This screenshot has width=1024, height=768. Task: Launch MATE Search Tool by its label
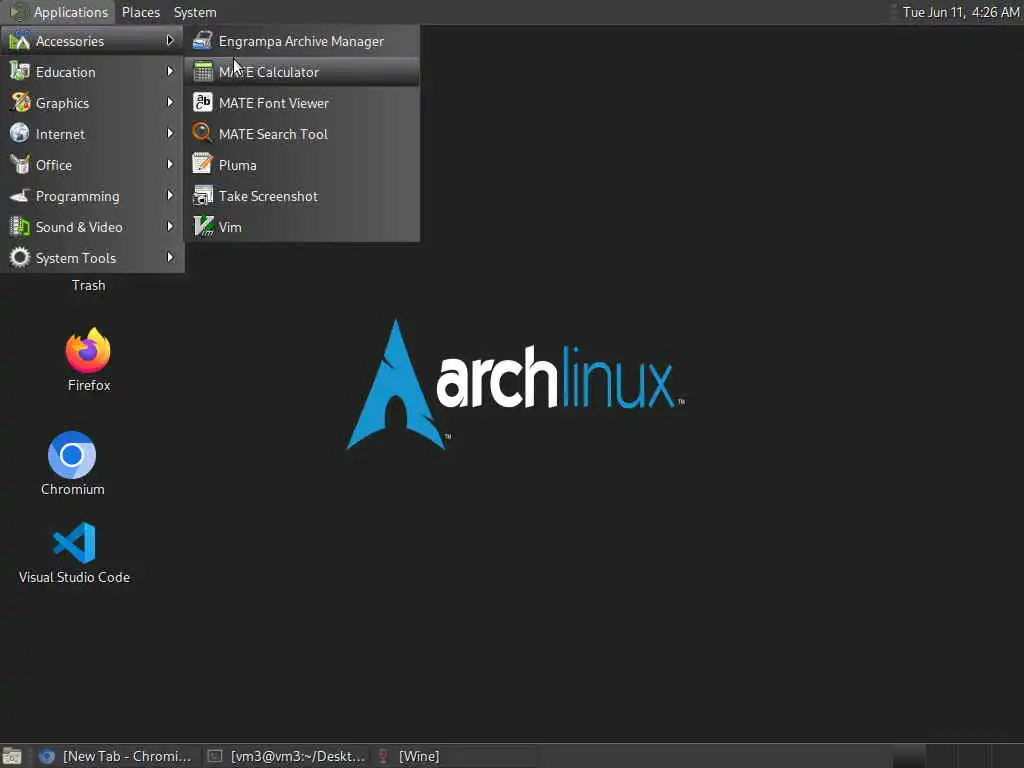(273, 135)
